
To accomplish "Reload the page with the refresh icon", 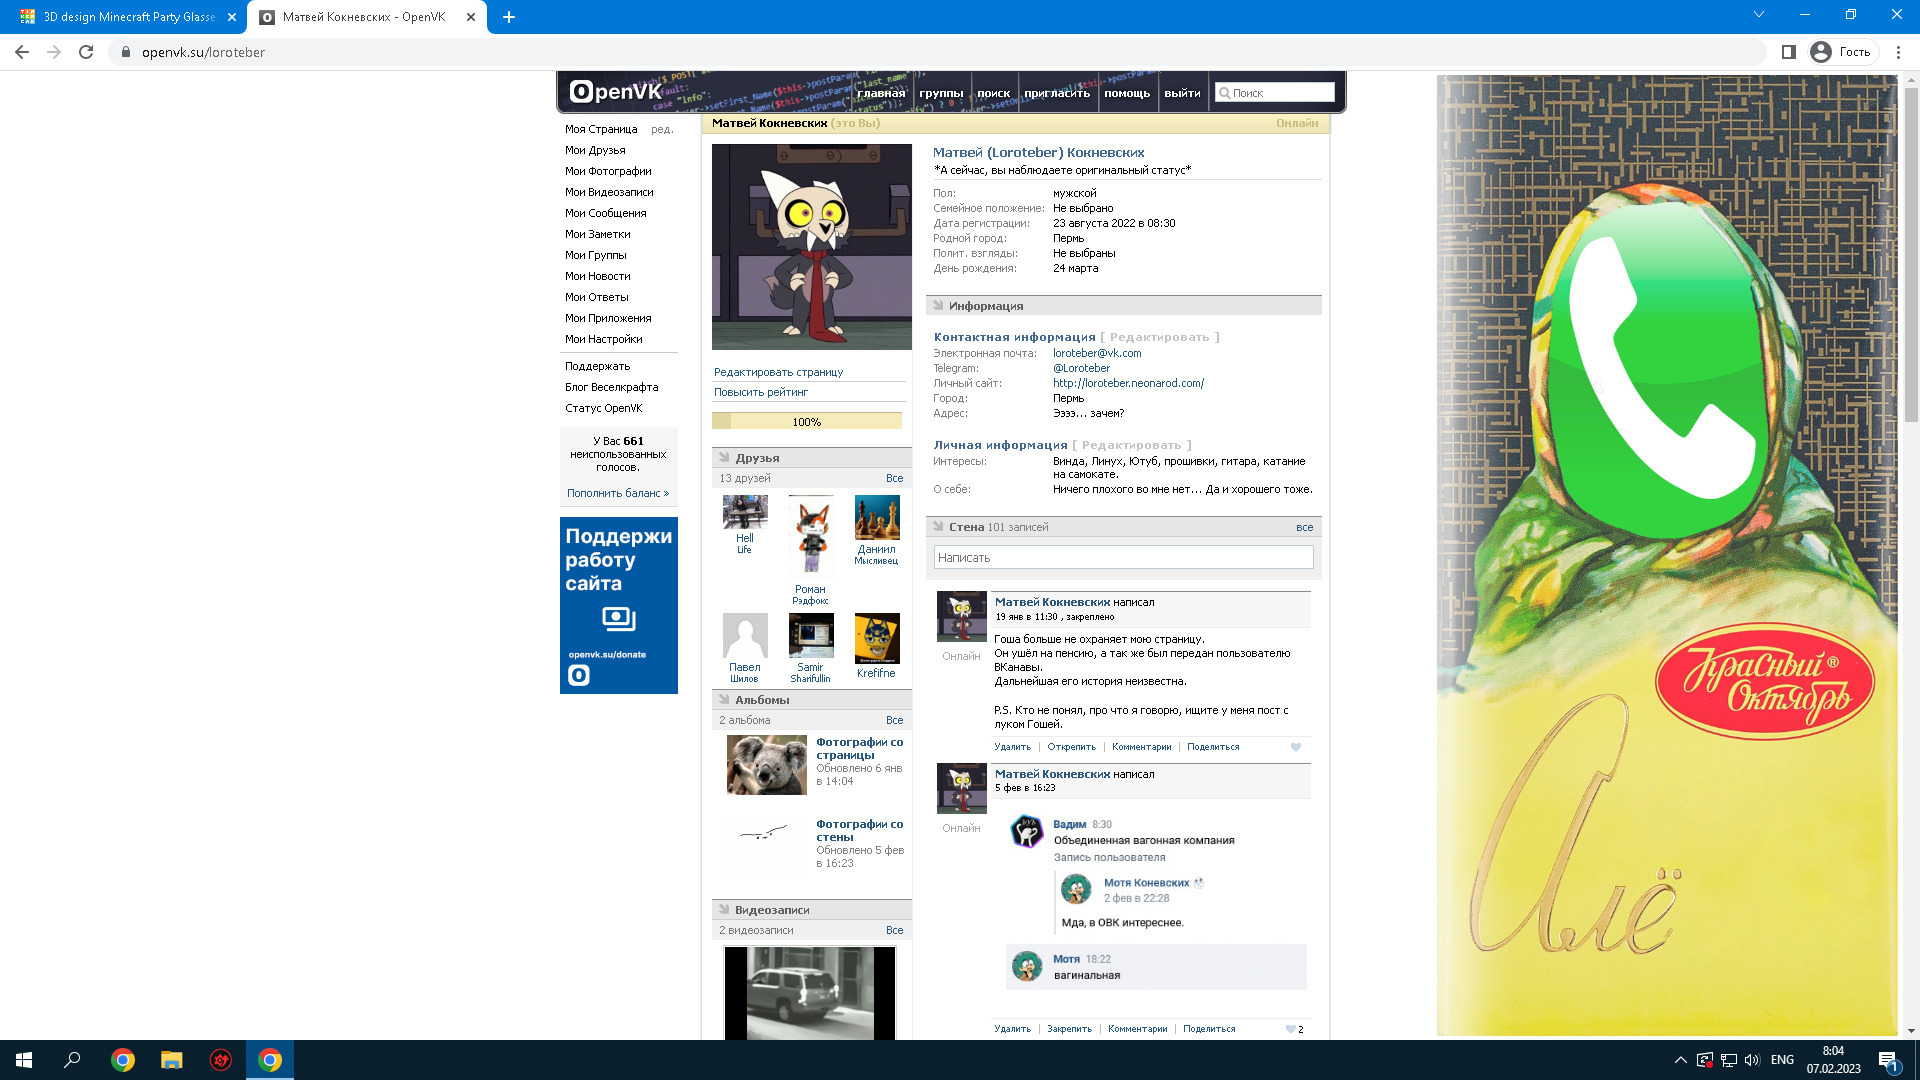I will tap(86, 52).
